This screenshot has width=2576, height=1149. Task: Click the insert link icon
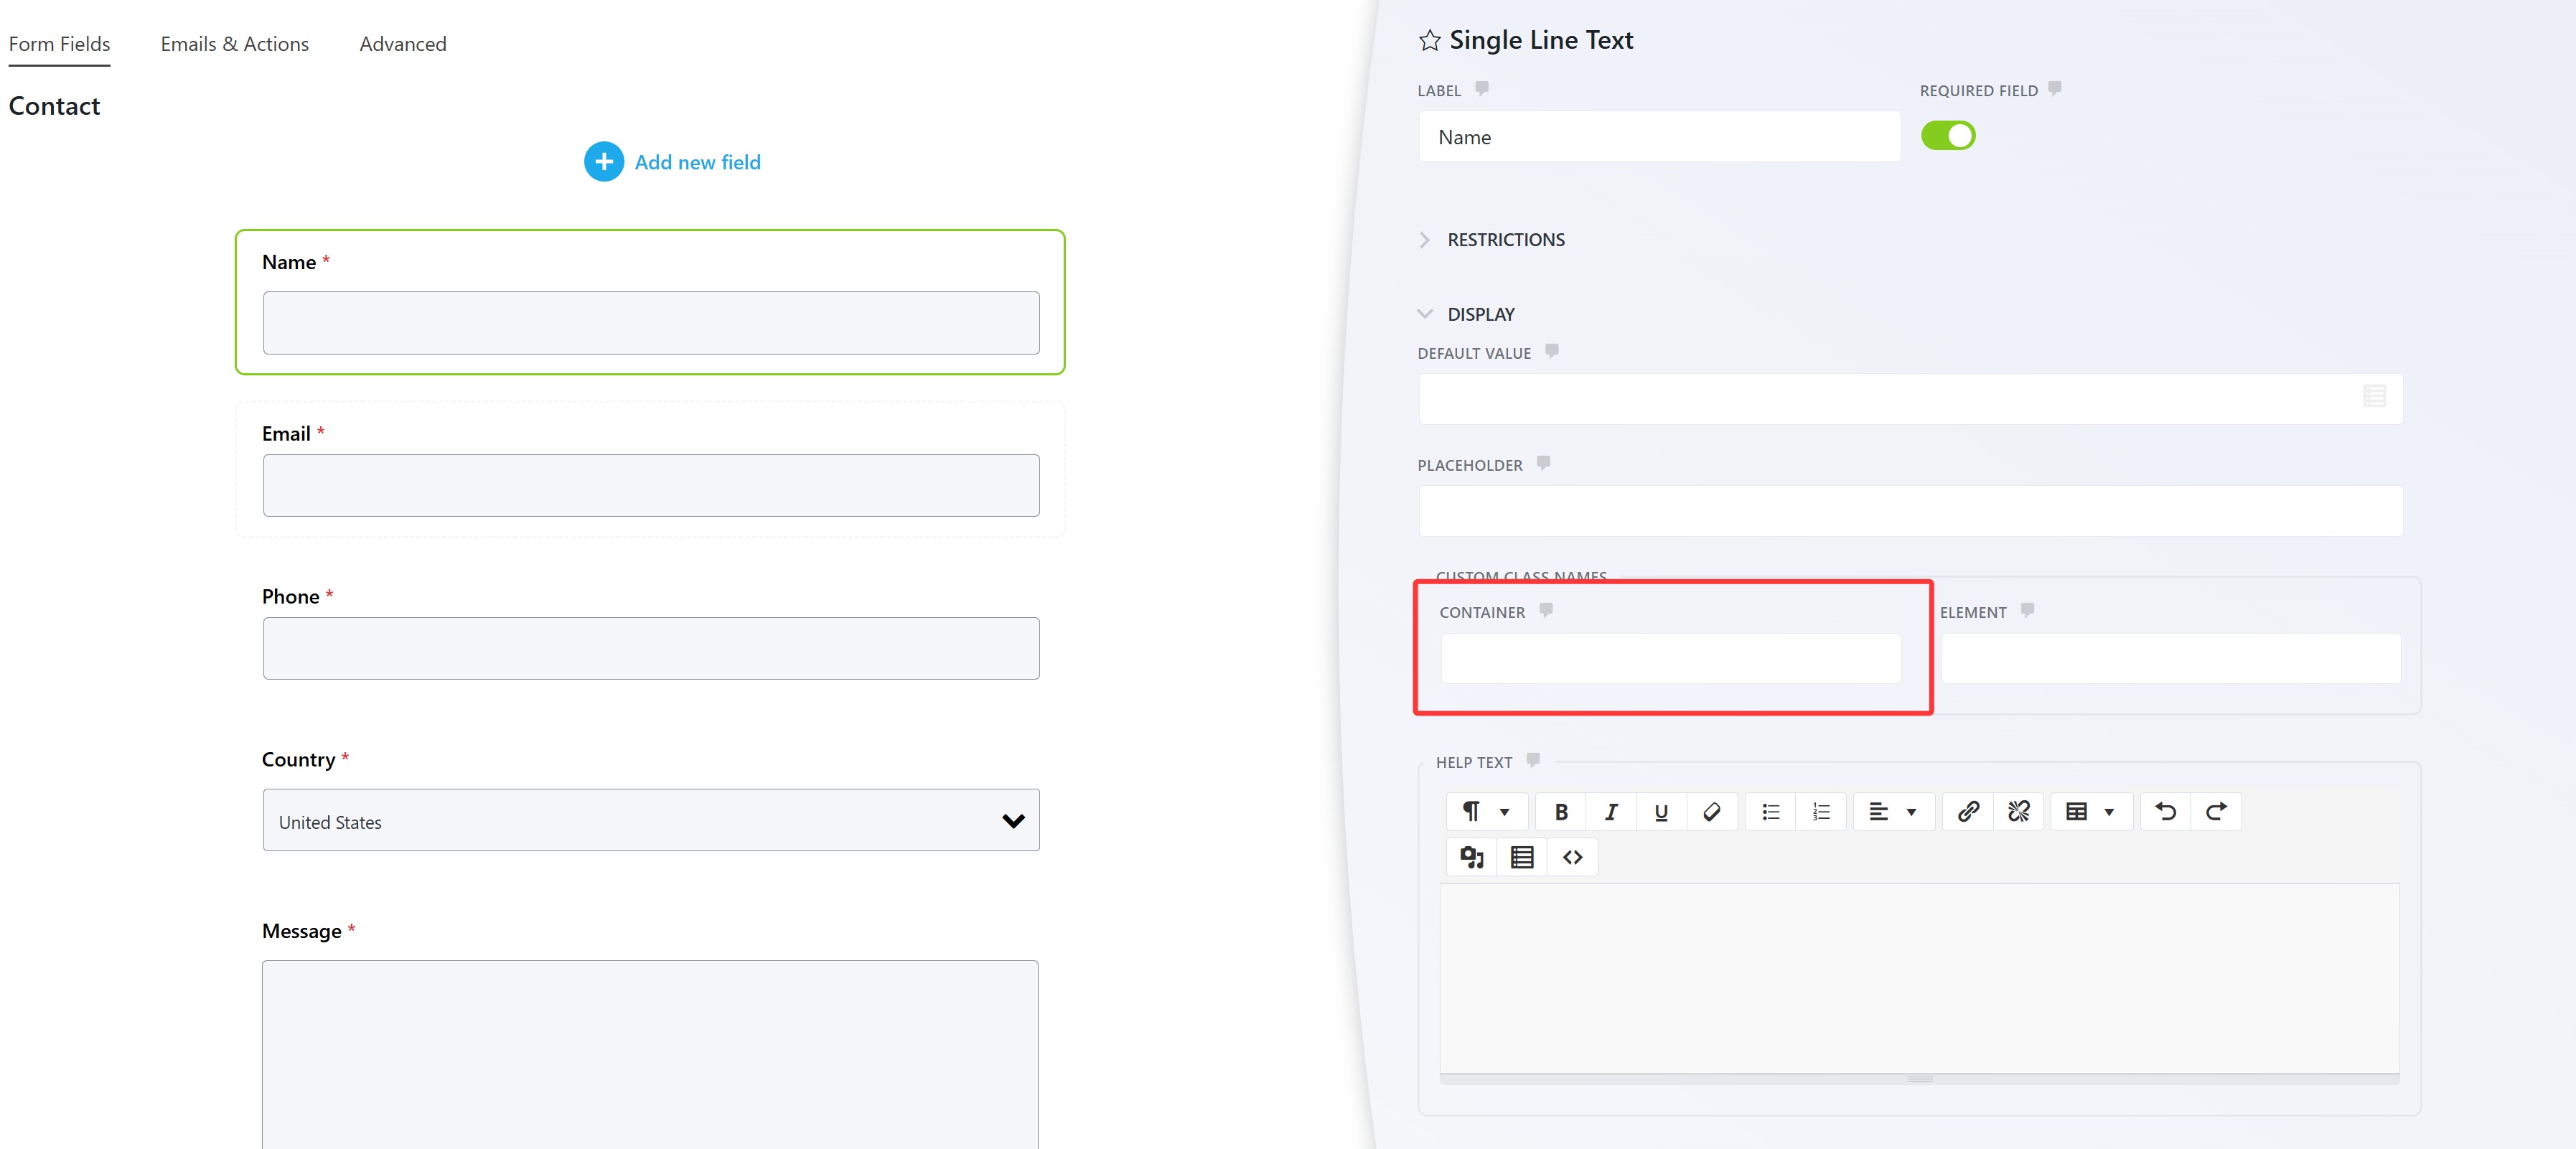point(1967,812)
